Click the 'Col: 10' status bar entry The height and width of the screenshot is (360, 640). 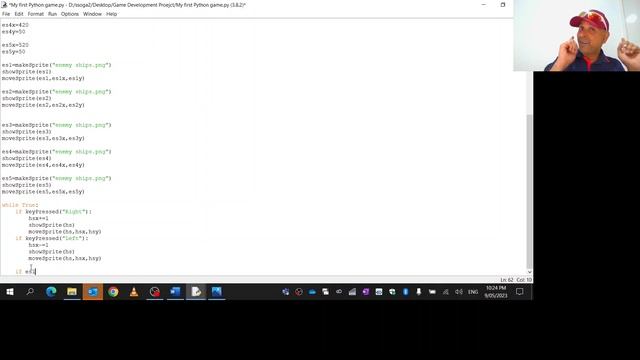click(524, 280)
